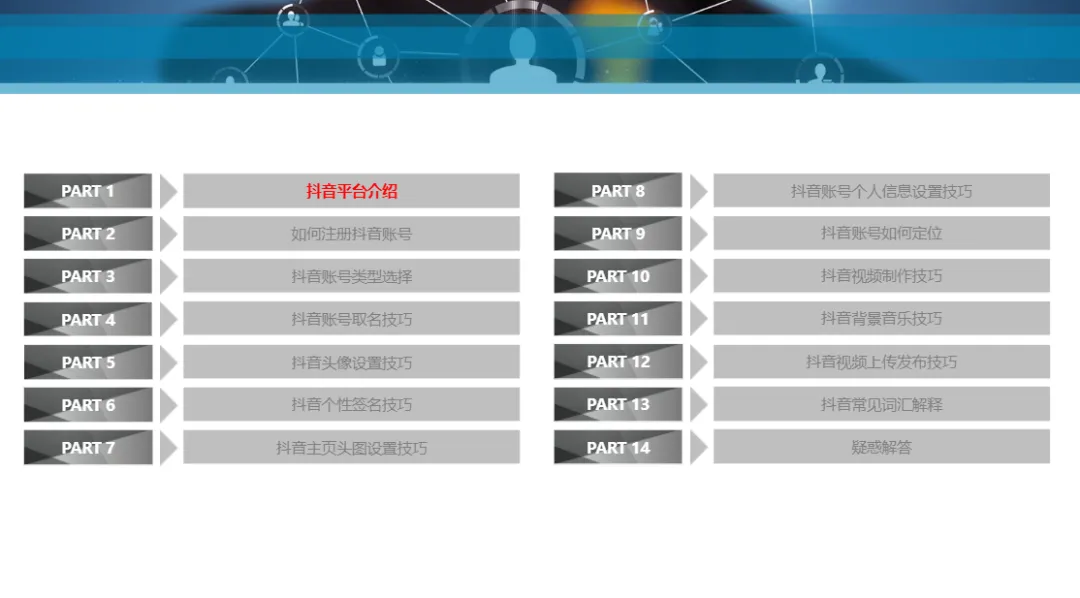The height and width of the screenshot is (598, 1080).
Task: Click the PART 2 label box
Action: click(x=88, y=234)
